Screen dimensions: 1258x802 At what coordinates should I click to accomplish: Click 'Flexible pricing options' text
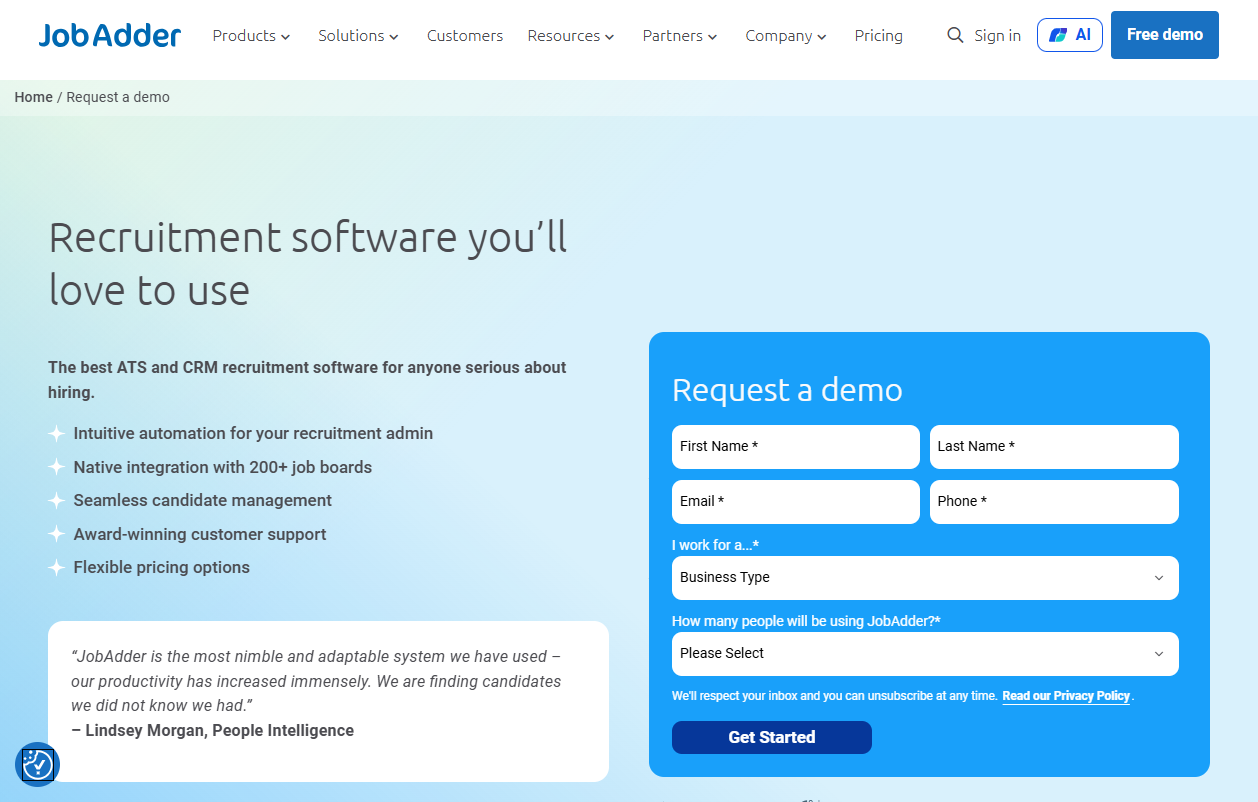point(161,567)
